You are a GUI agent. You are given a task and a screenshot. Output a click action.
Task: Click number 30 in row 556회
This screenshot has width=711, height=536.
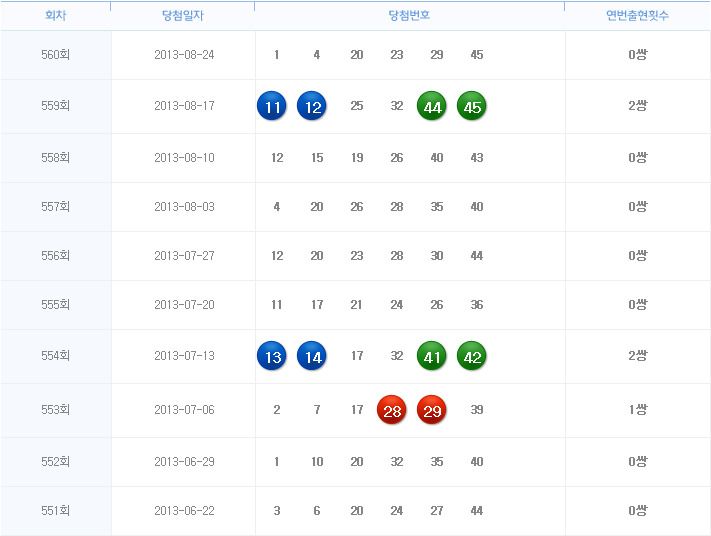click(437, 256)
